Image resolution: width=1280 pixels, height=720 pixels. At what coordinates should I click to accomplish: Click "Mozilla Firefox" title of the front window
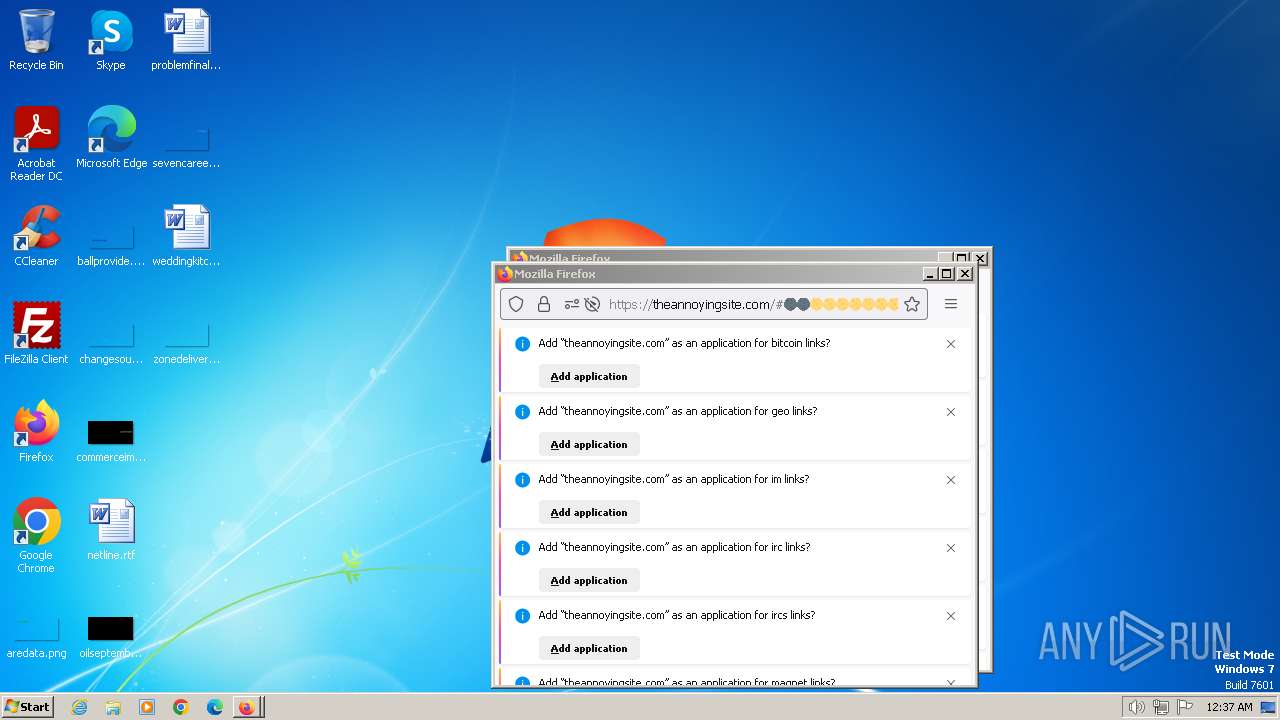[x=555, y=274]
